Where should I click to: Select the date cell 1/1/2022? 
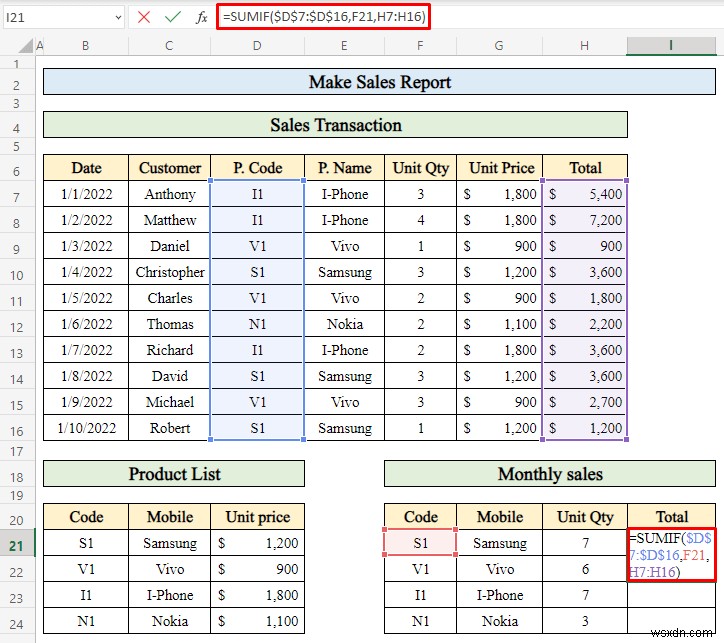pos(86,194)
